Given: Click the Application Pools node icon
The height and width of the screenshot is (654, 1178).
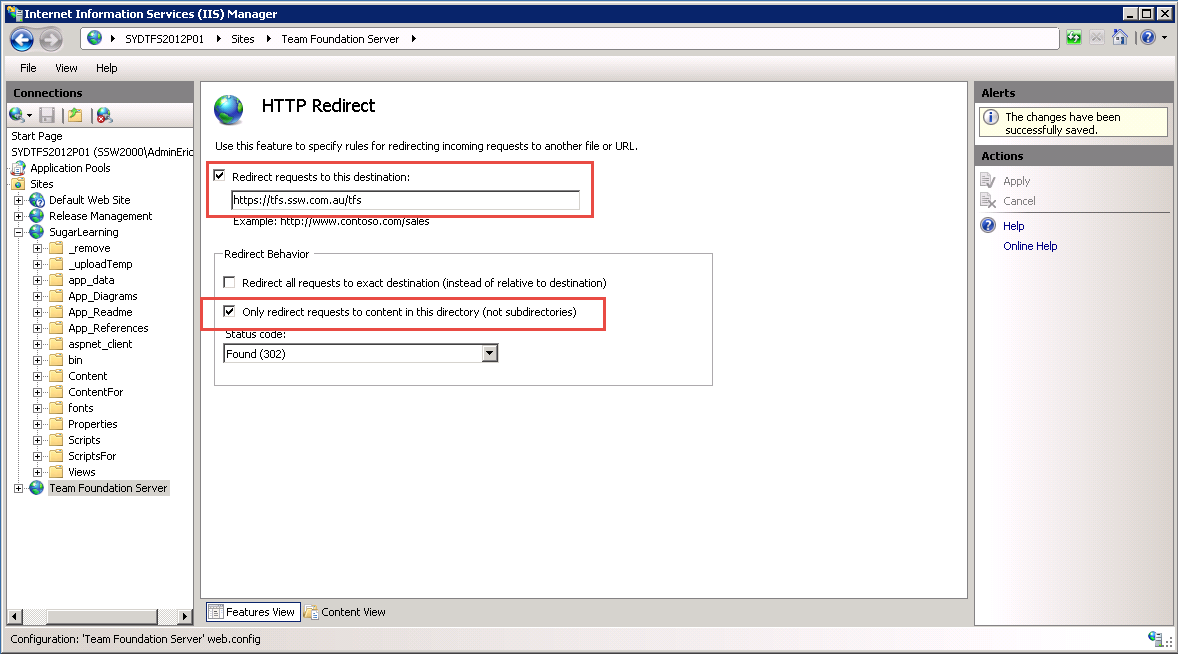Looking at the screenshot, I should 19,168.
